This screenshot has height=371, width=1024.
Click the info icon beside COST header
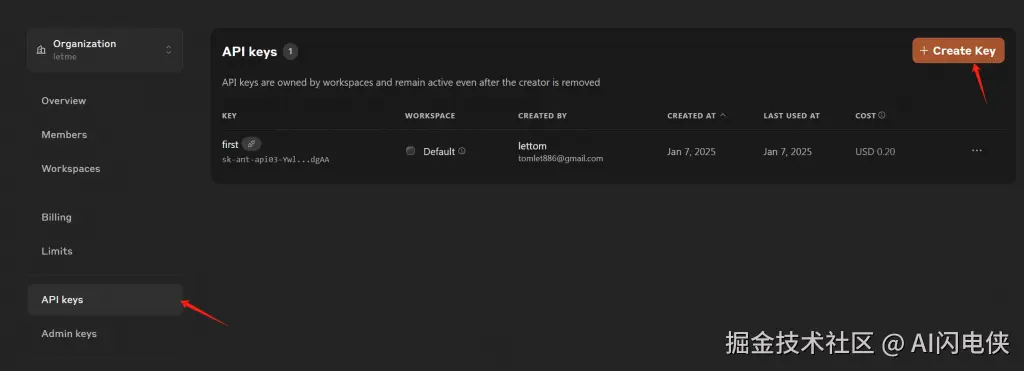[882, 116]
